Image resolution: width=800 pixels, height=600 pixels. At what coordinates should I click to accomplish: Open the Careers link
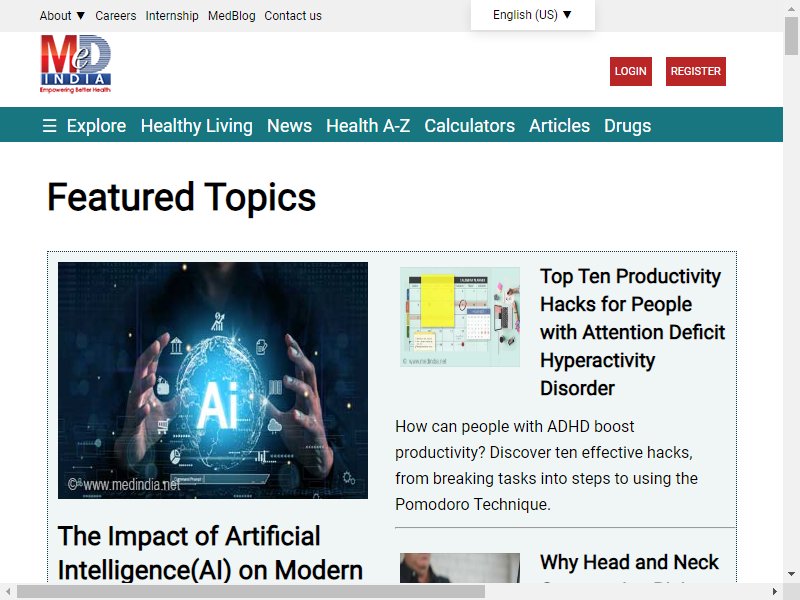click(116, 16)
